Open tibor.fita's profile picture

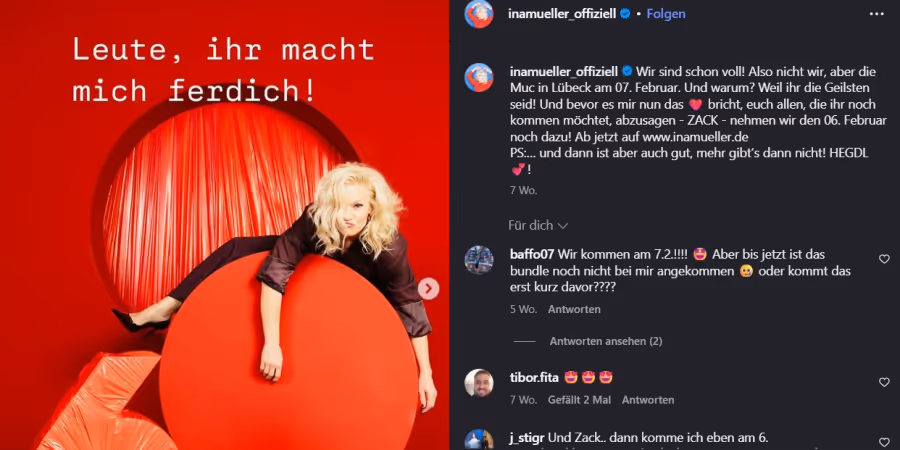point(479,383)
